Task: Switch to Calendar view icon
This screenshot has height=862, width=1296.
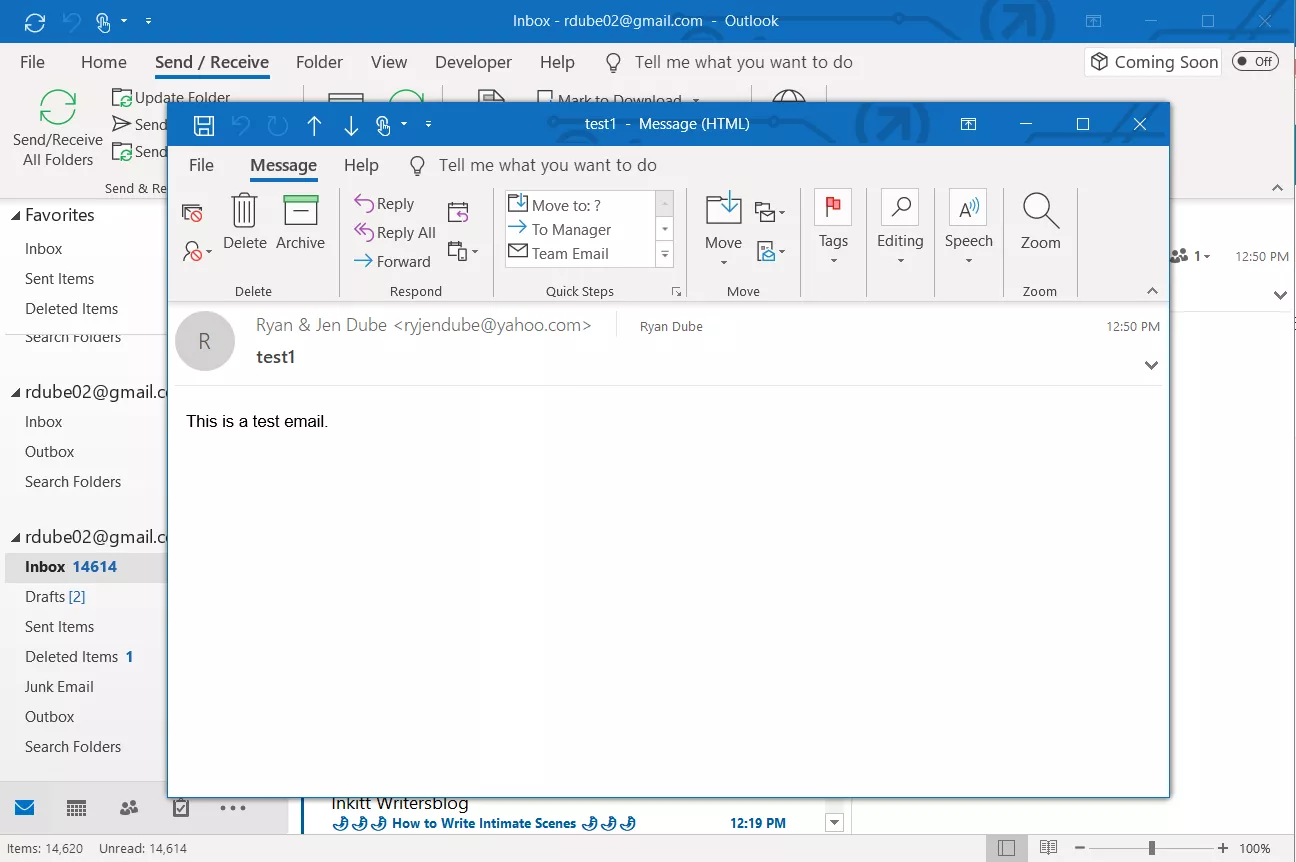Action: [x=76, y=808]
